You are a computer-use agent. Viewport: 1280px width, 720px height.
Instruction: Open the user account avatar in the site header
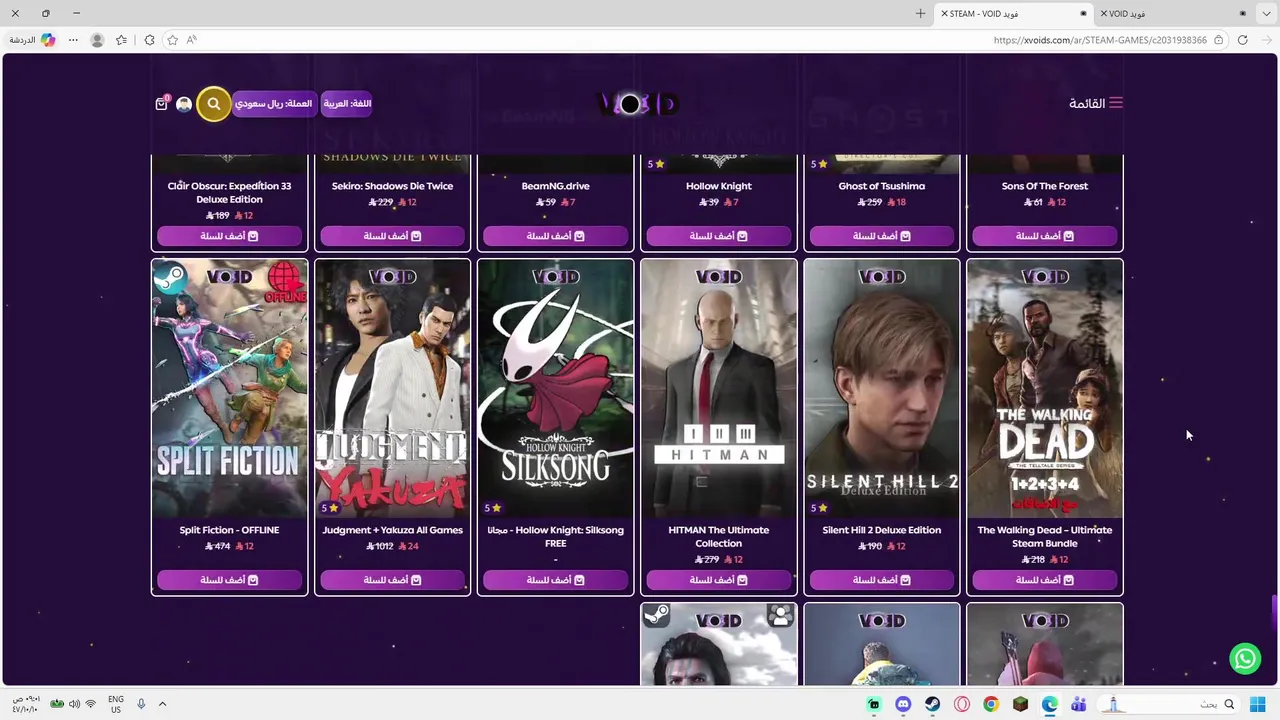click(184, 104)
